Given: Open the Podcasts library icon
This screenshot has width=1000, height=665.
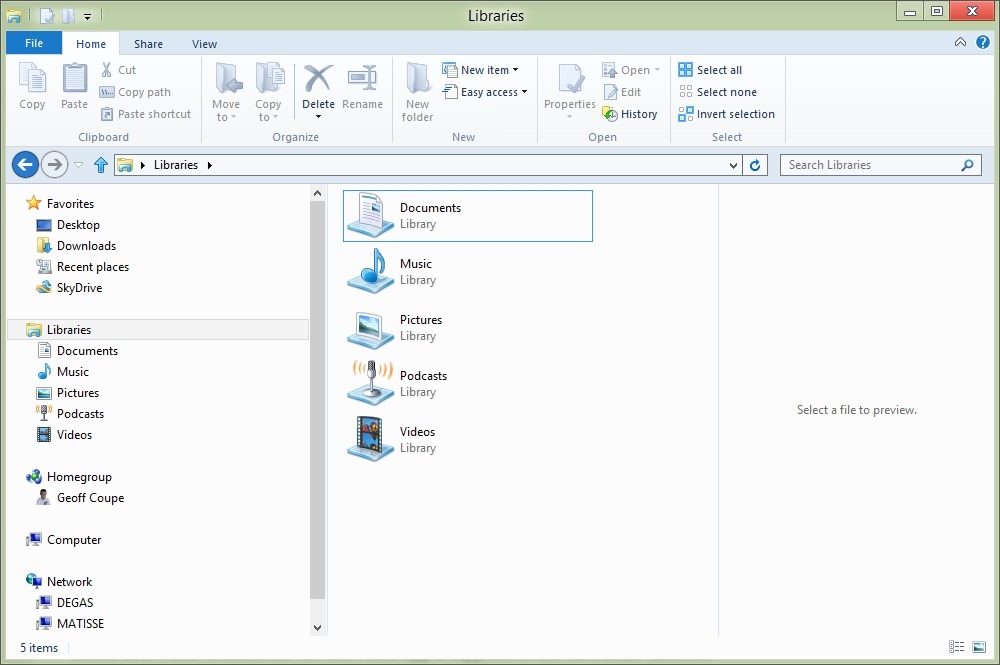Looking at the screenshot, I should tap(370, 383).
